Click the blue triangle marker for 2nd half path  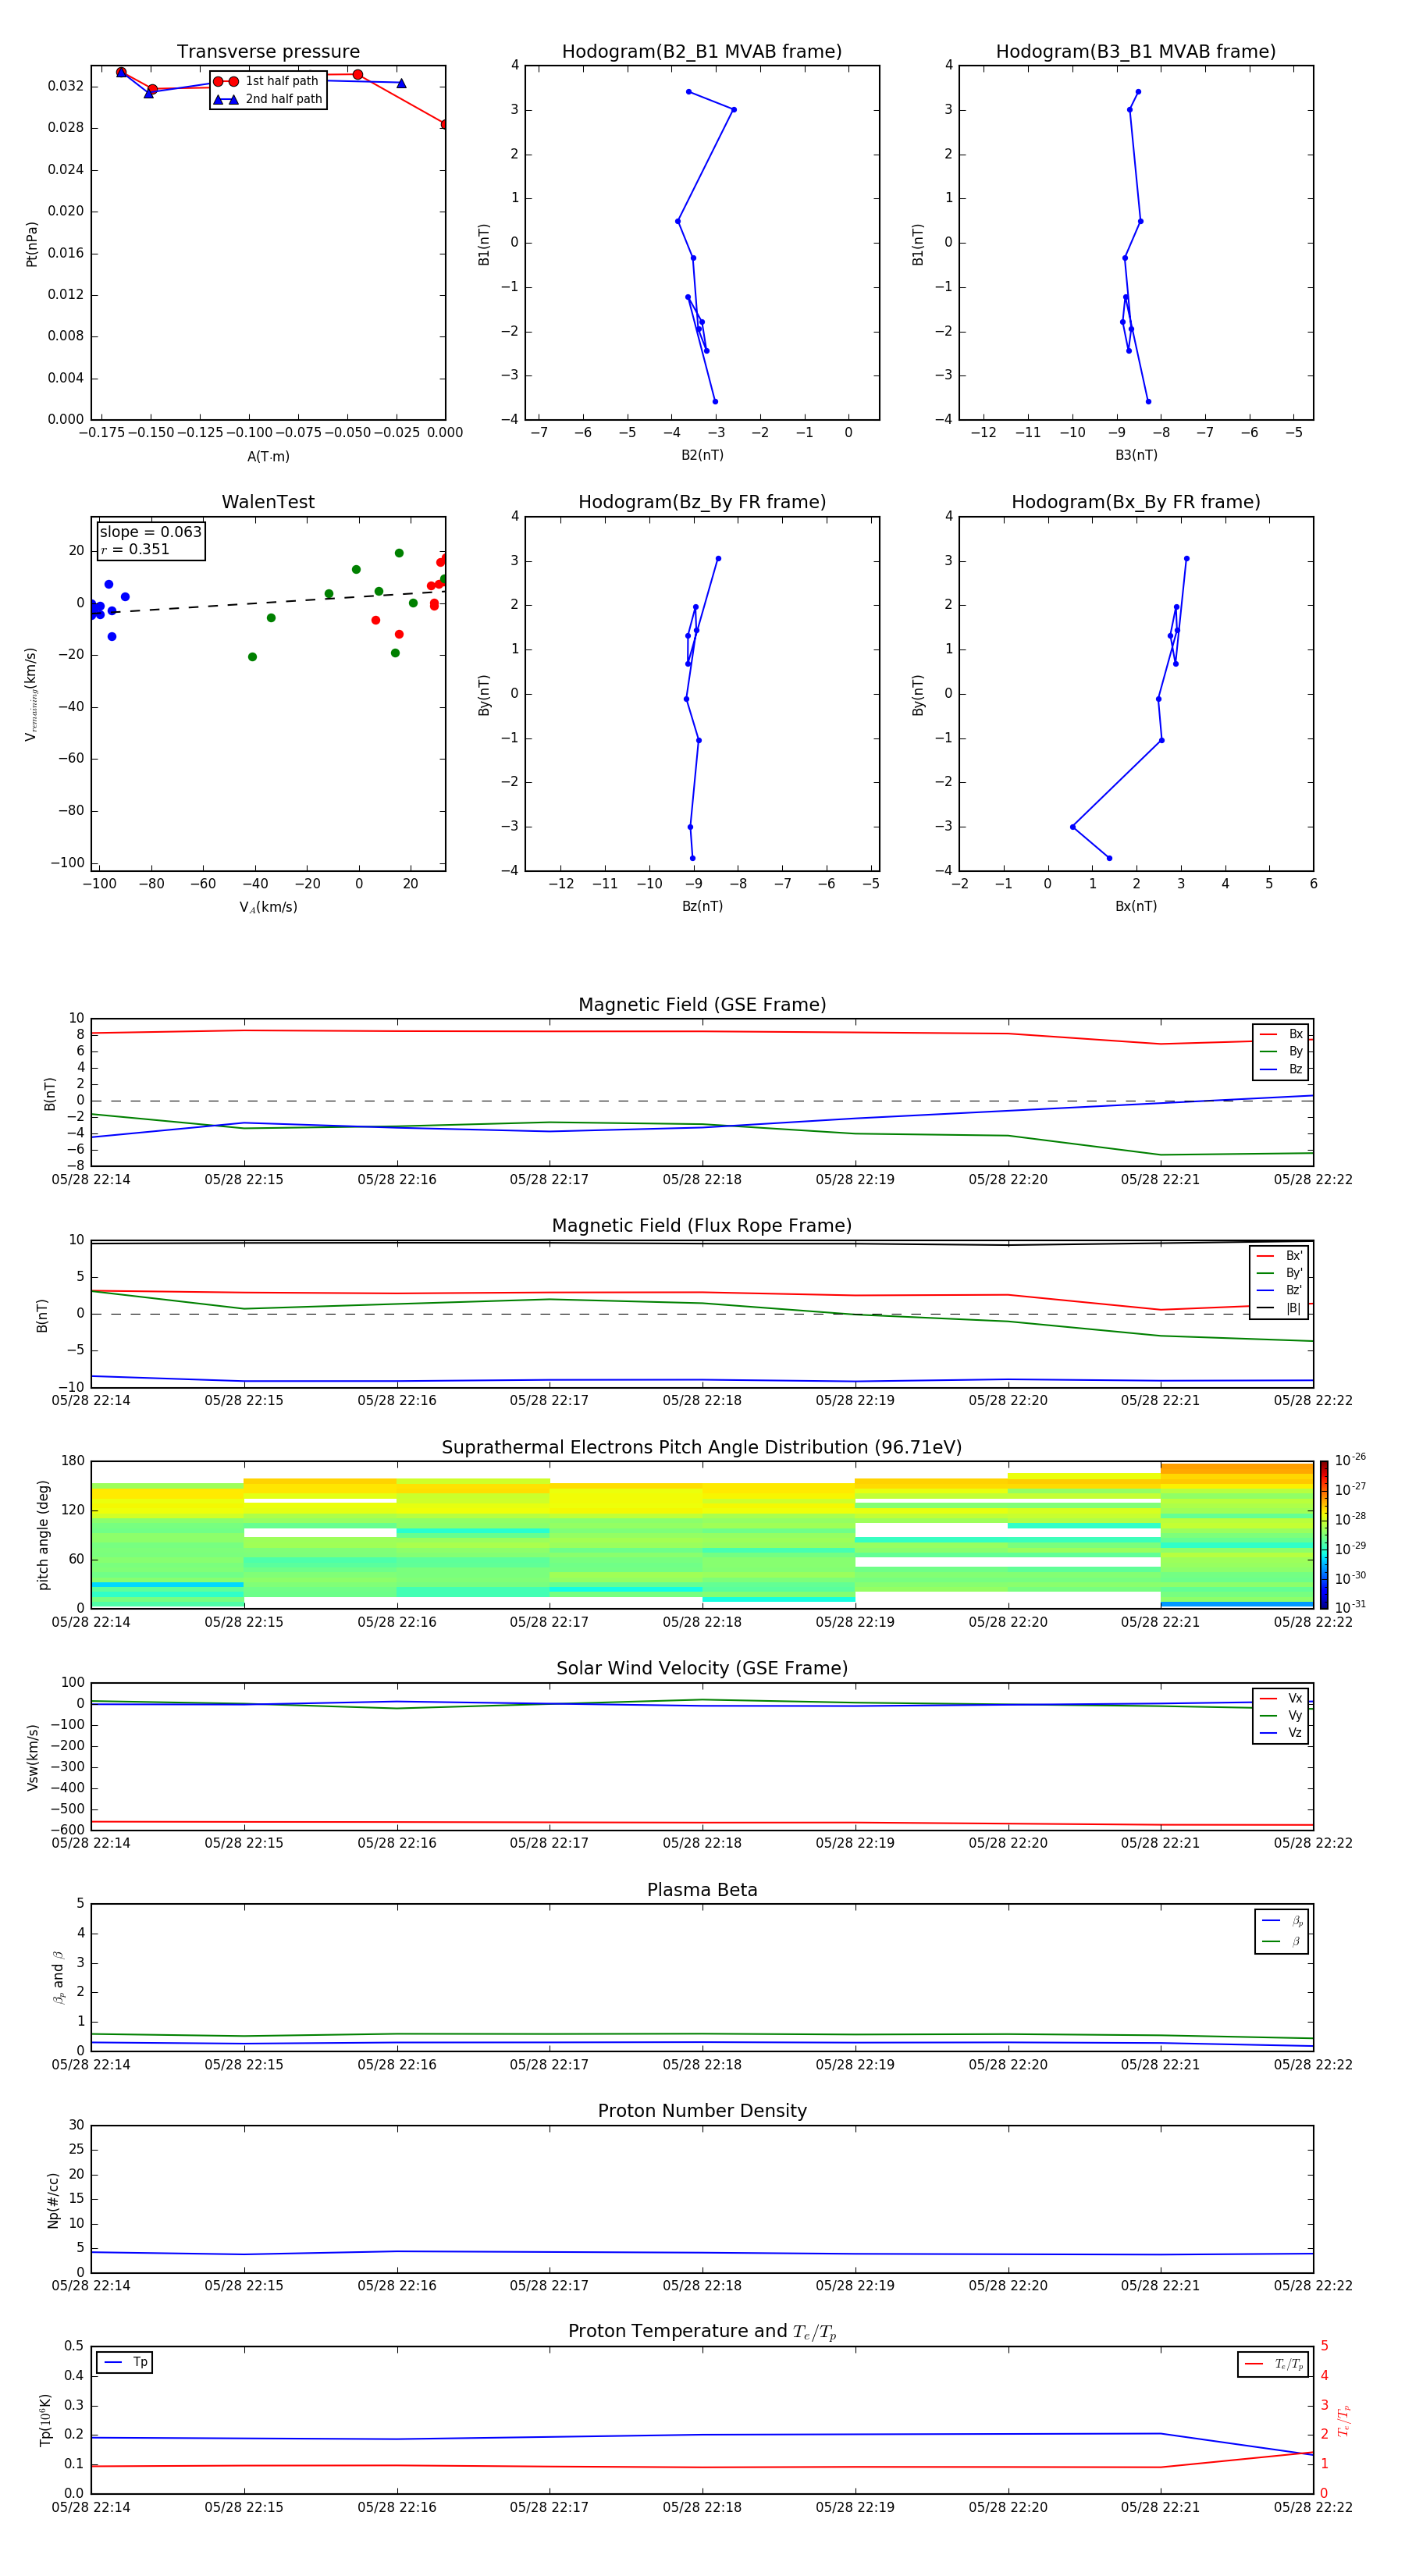point(225,99)
